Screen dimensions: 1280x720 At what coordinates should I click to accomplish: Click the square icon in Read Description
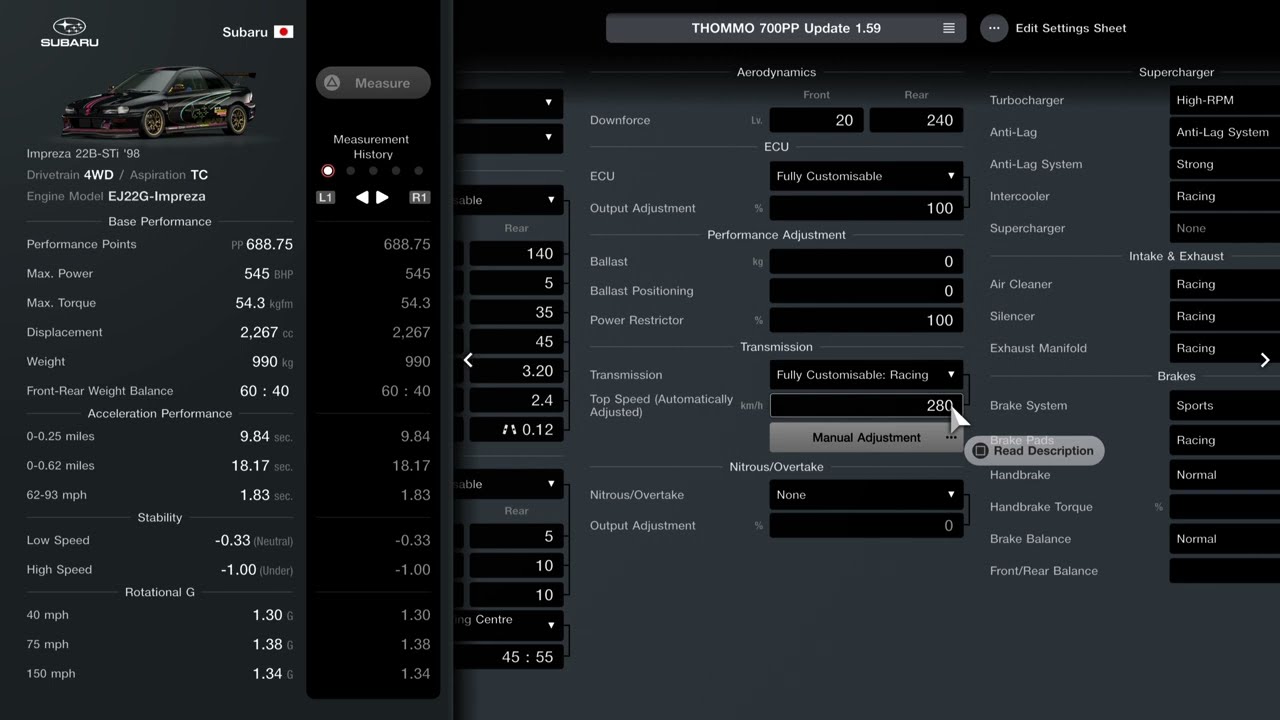click(x=980, y=451)
